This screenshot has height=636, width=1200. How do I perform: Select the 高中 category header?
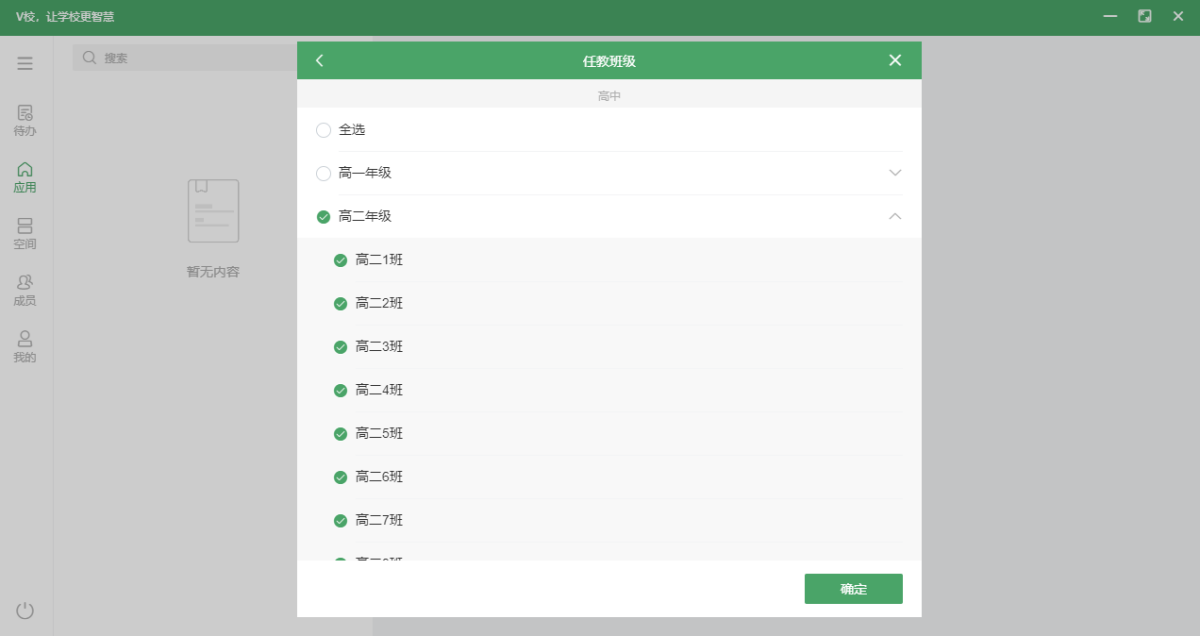[x=608, y=93]
